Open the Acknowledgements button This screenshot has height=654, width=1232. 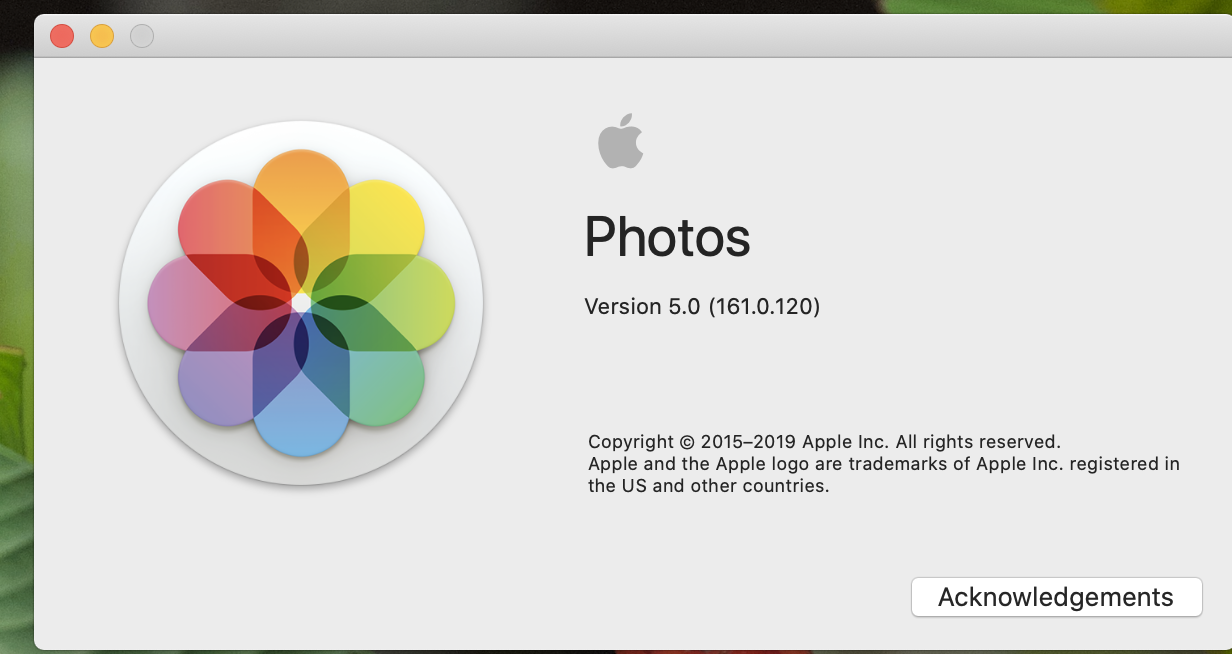1056,597
